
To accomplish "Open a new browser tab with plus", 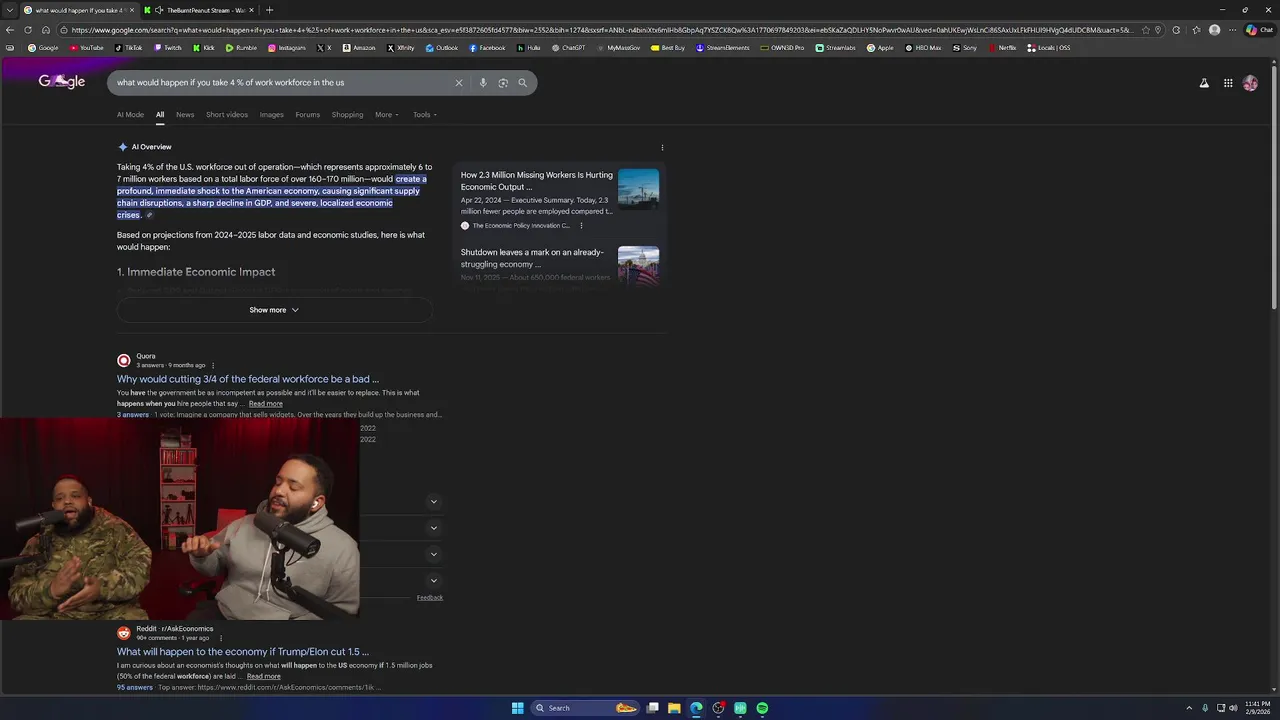I will click(x=269, y=10).
